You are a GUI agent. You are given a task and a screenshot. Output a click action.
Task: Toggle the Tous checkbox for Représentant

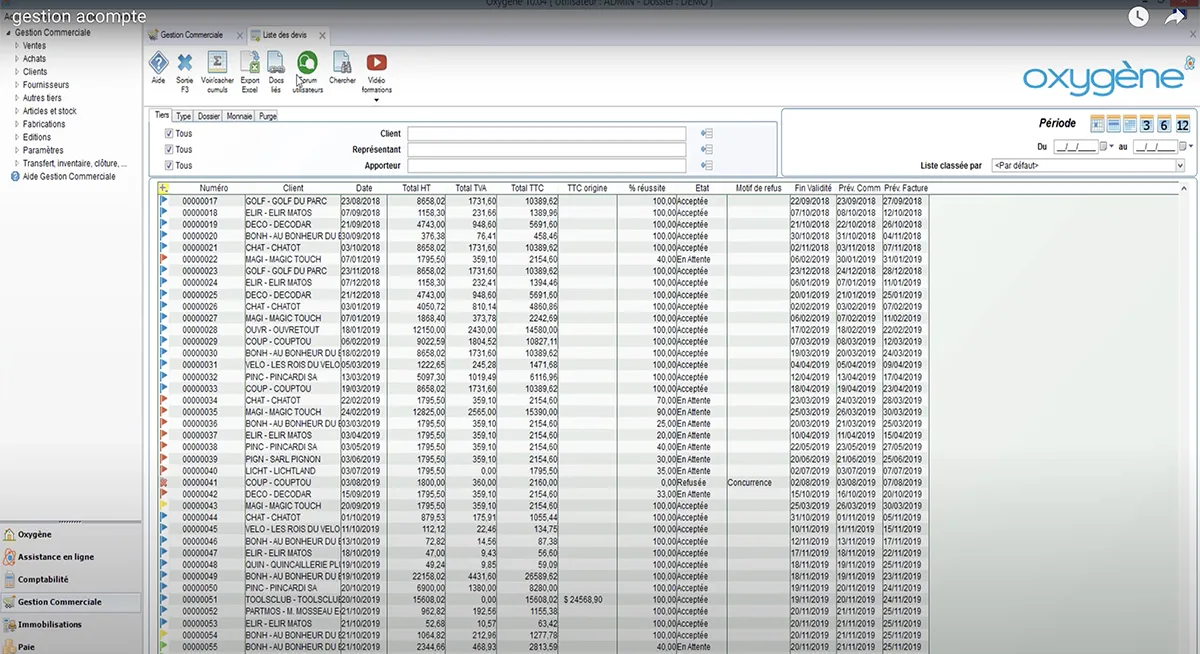pos(169,150)
